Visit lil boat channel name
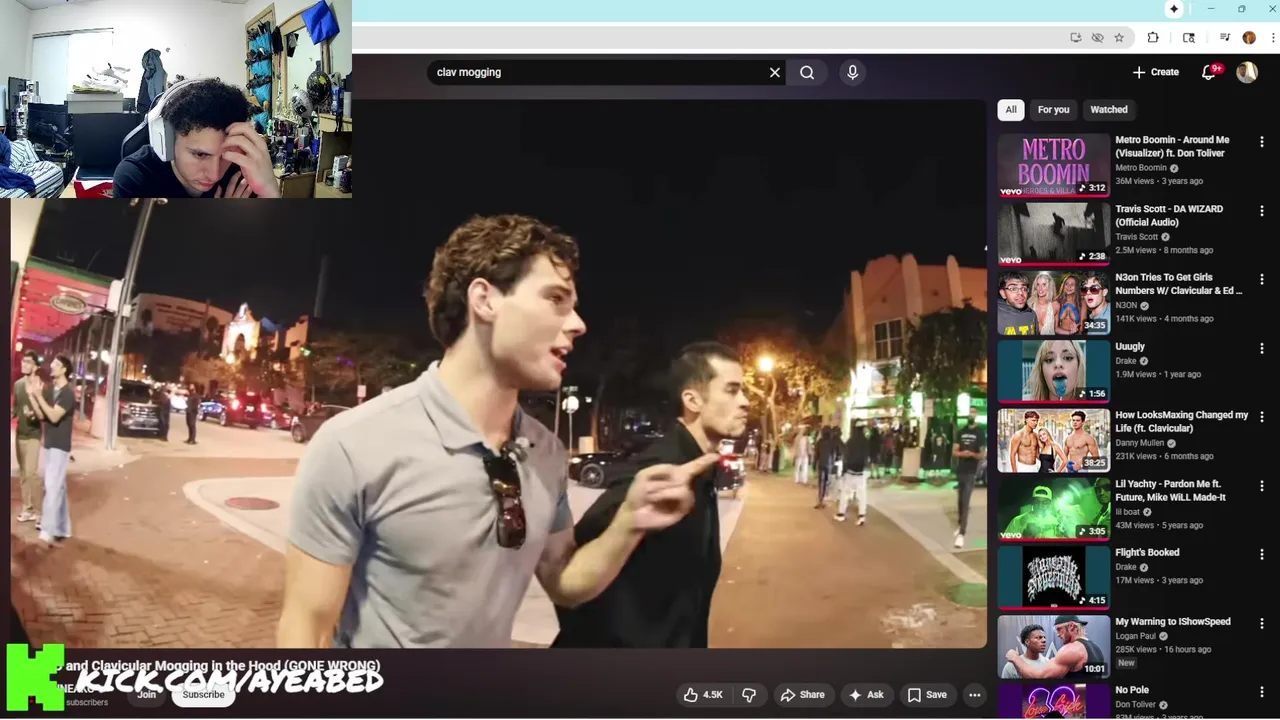 point(1128,512)
